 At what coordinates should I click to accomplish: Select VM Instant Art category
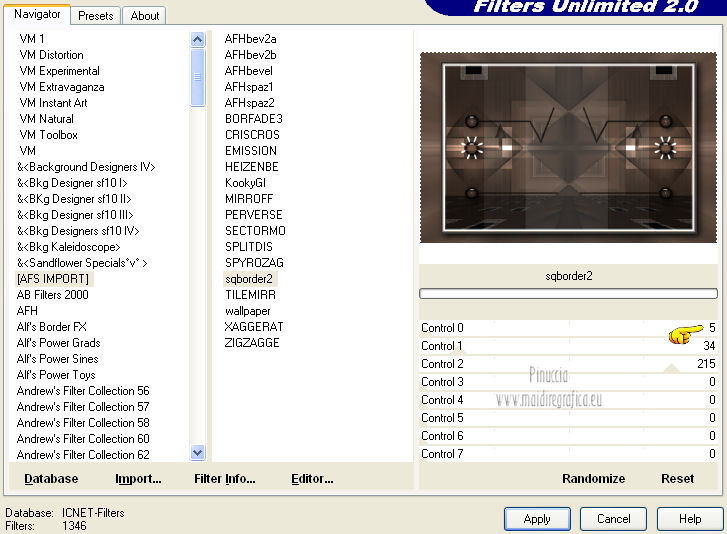click(x=53, y=103)
